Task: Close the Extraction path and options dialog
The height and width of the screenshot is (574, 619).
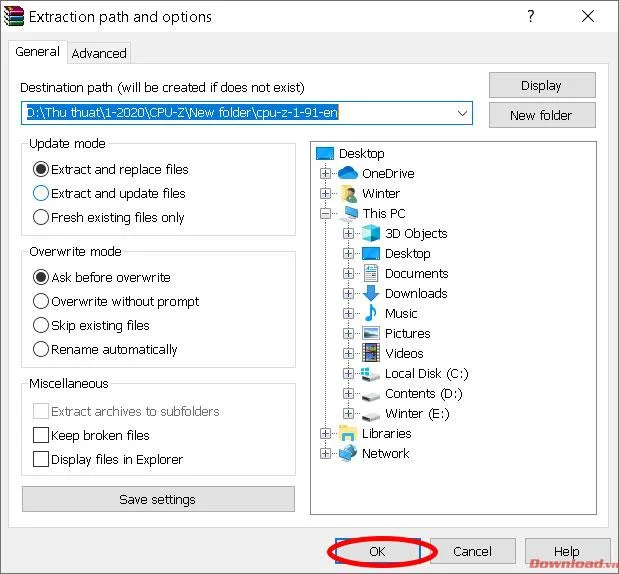Action: pyautogui.click(x=588, y=16)
